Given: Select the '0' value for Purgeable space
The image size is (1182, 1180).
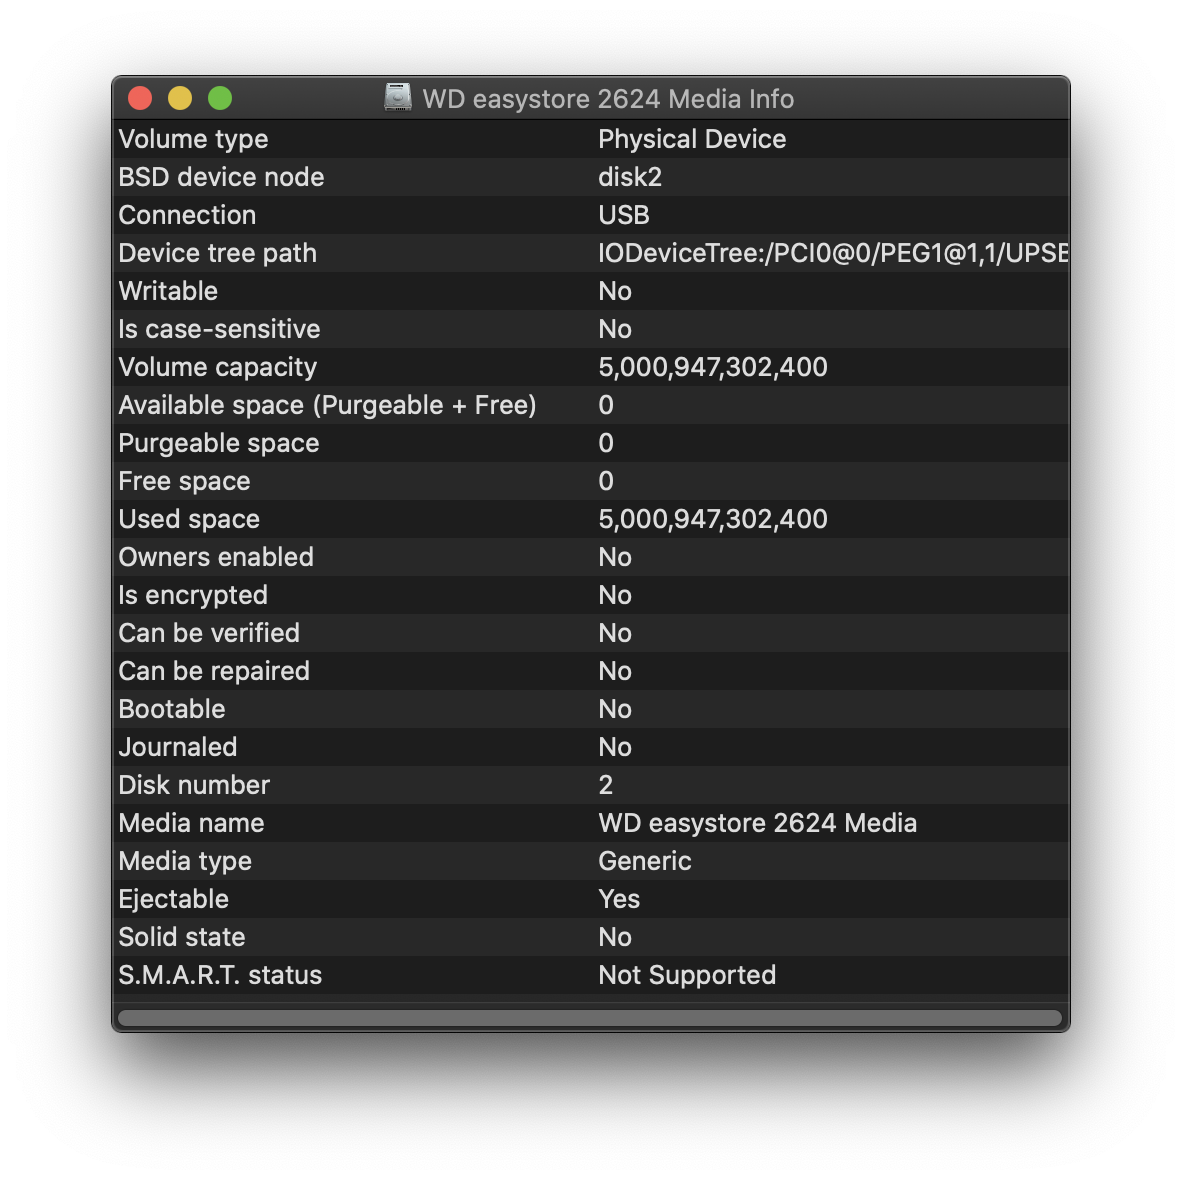Looking at the screenshot, I should 606,443.
